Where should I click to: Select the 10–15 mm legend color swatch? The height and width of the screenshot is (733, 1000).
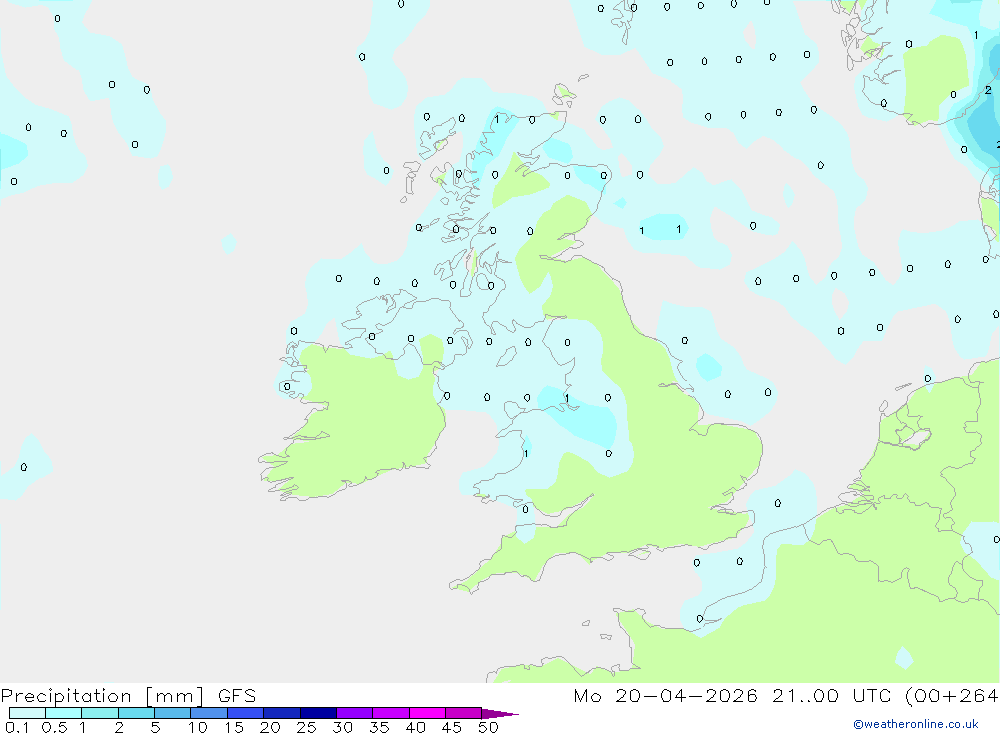(x=209, y=713)
